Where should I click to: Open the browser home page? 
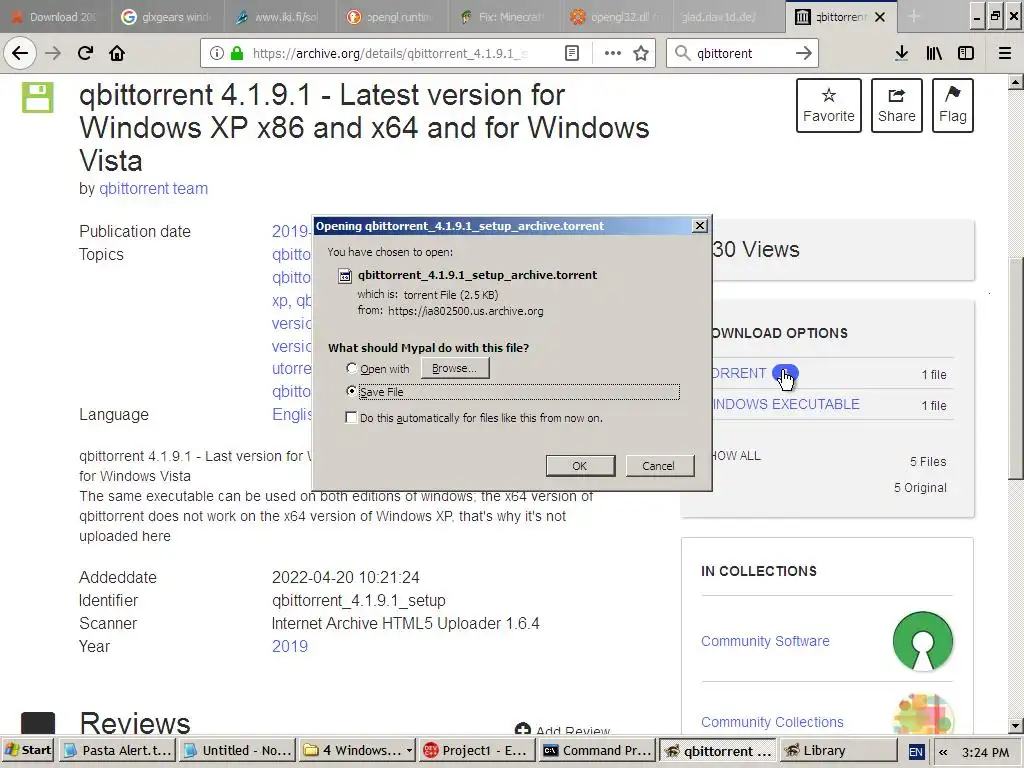[117, 53]
